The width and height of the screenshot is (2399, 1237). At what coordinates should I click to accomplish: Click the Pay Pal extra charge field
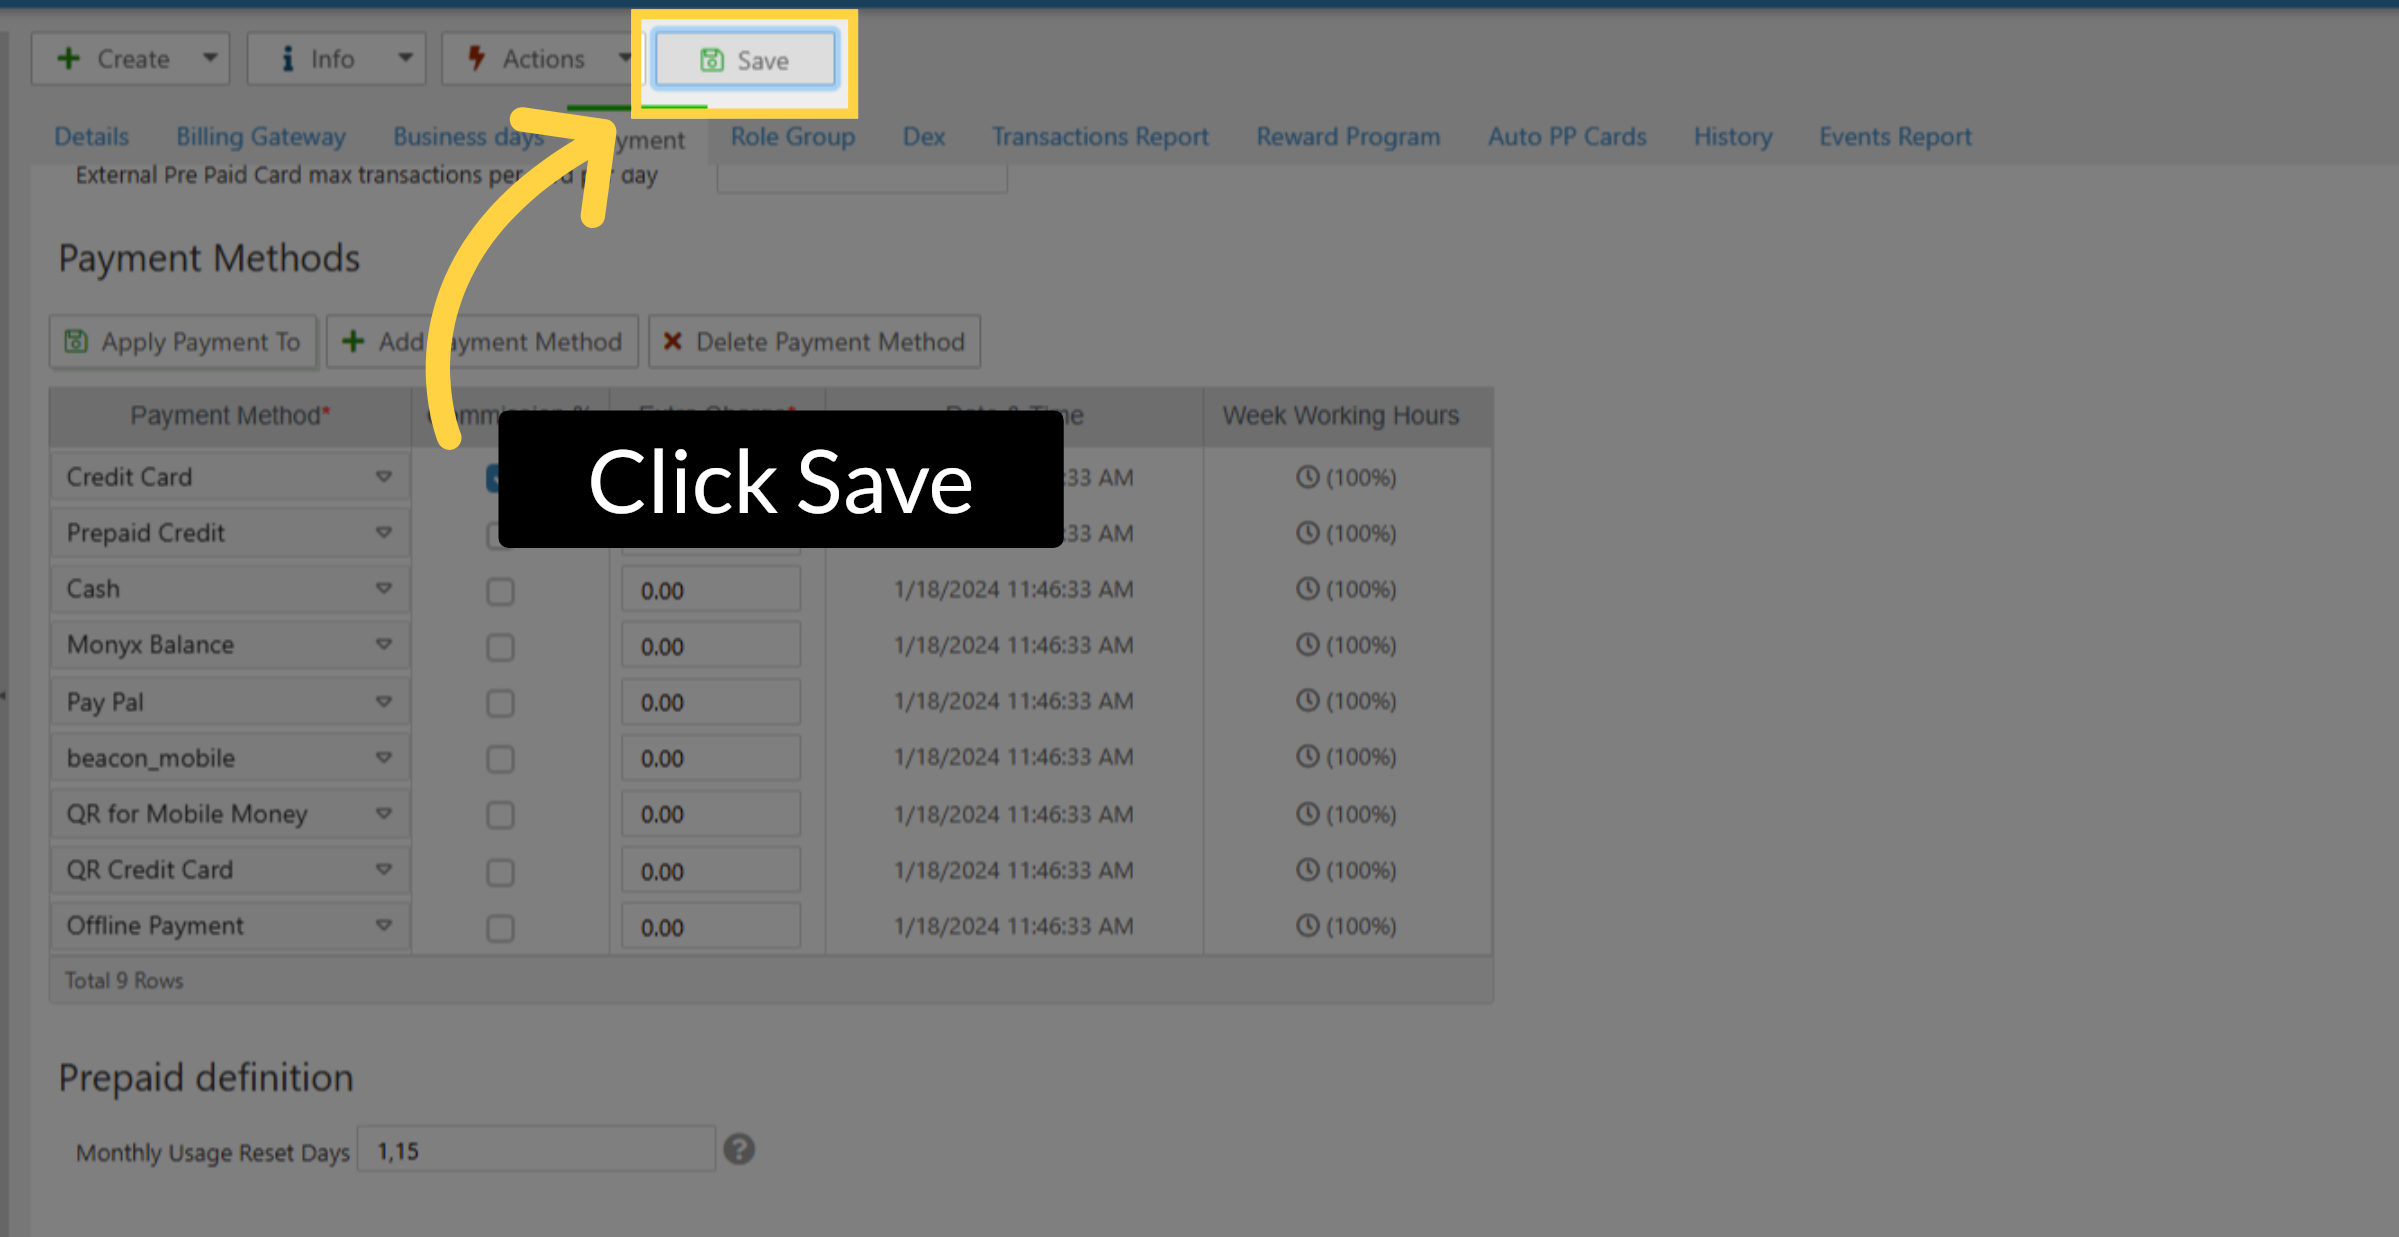(x=710, y=703)
